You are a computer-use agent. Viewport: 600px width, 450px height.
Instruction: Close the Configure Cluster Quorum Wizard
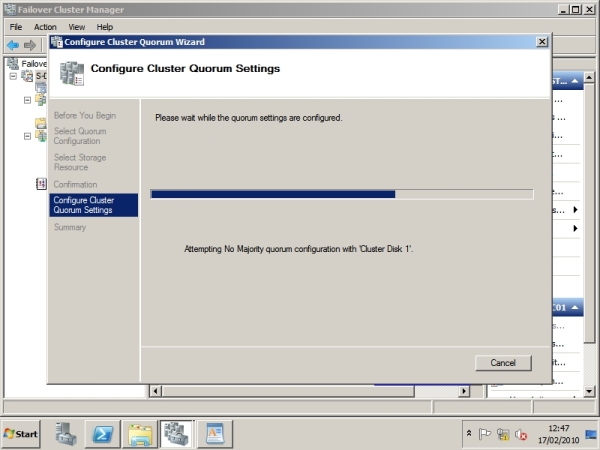point(542,42)
